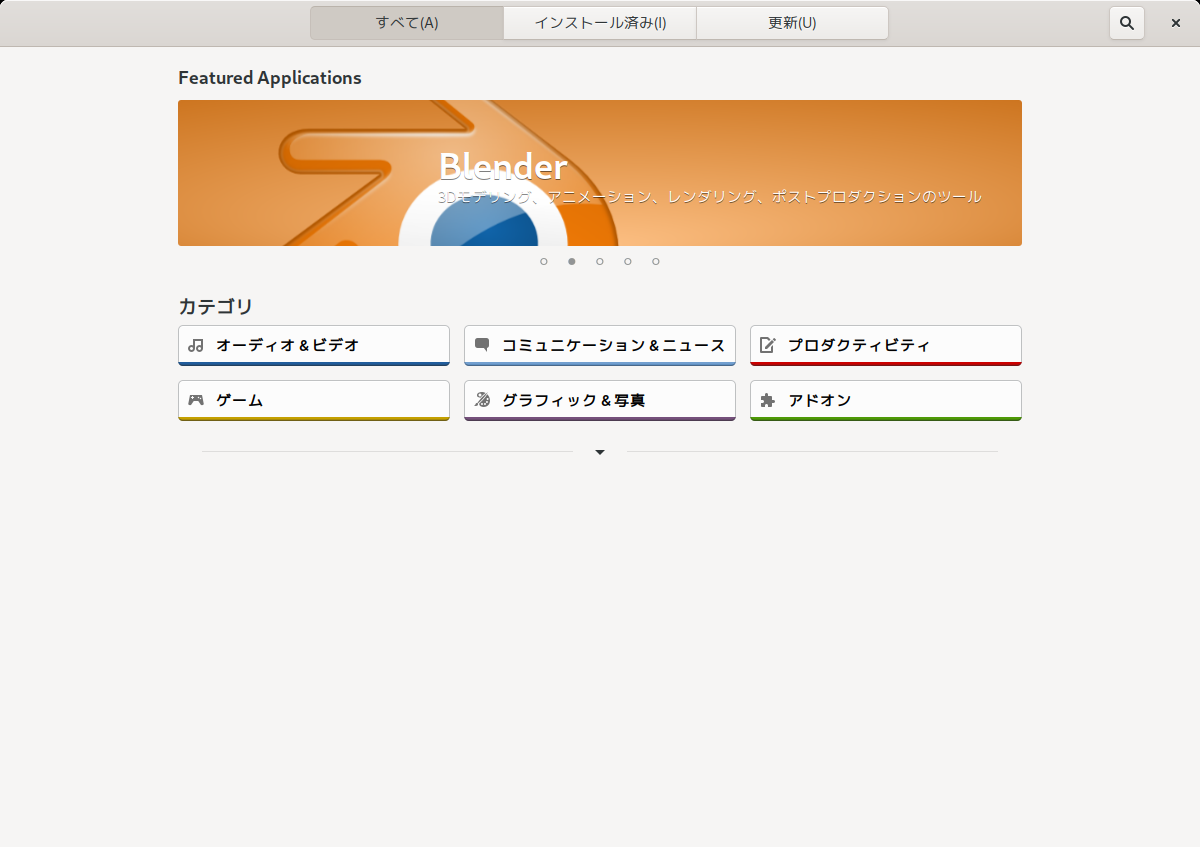Open the プロダクティビティ category

(886, 345)
